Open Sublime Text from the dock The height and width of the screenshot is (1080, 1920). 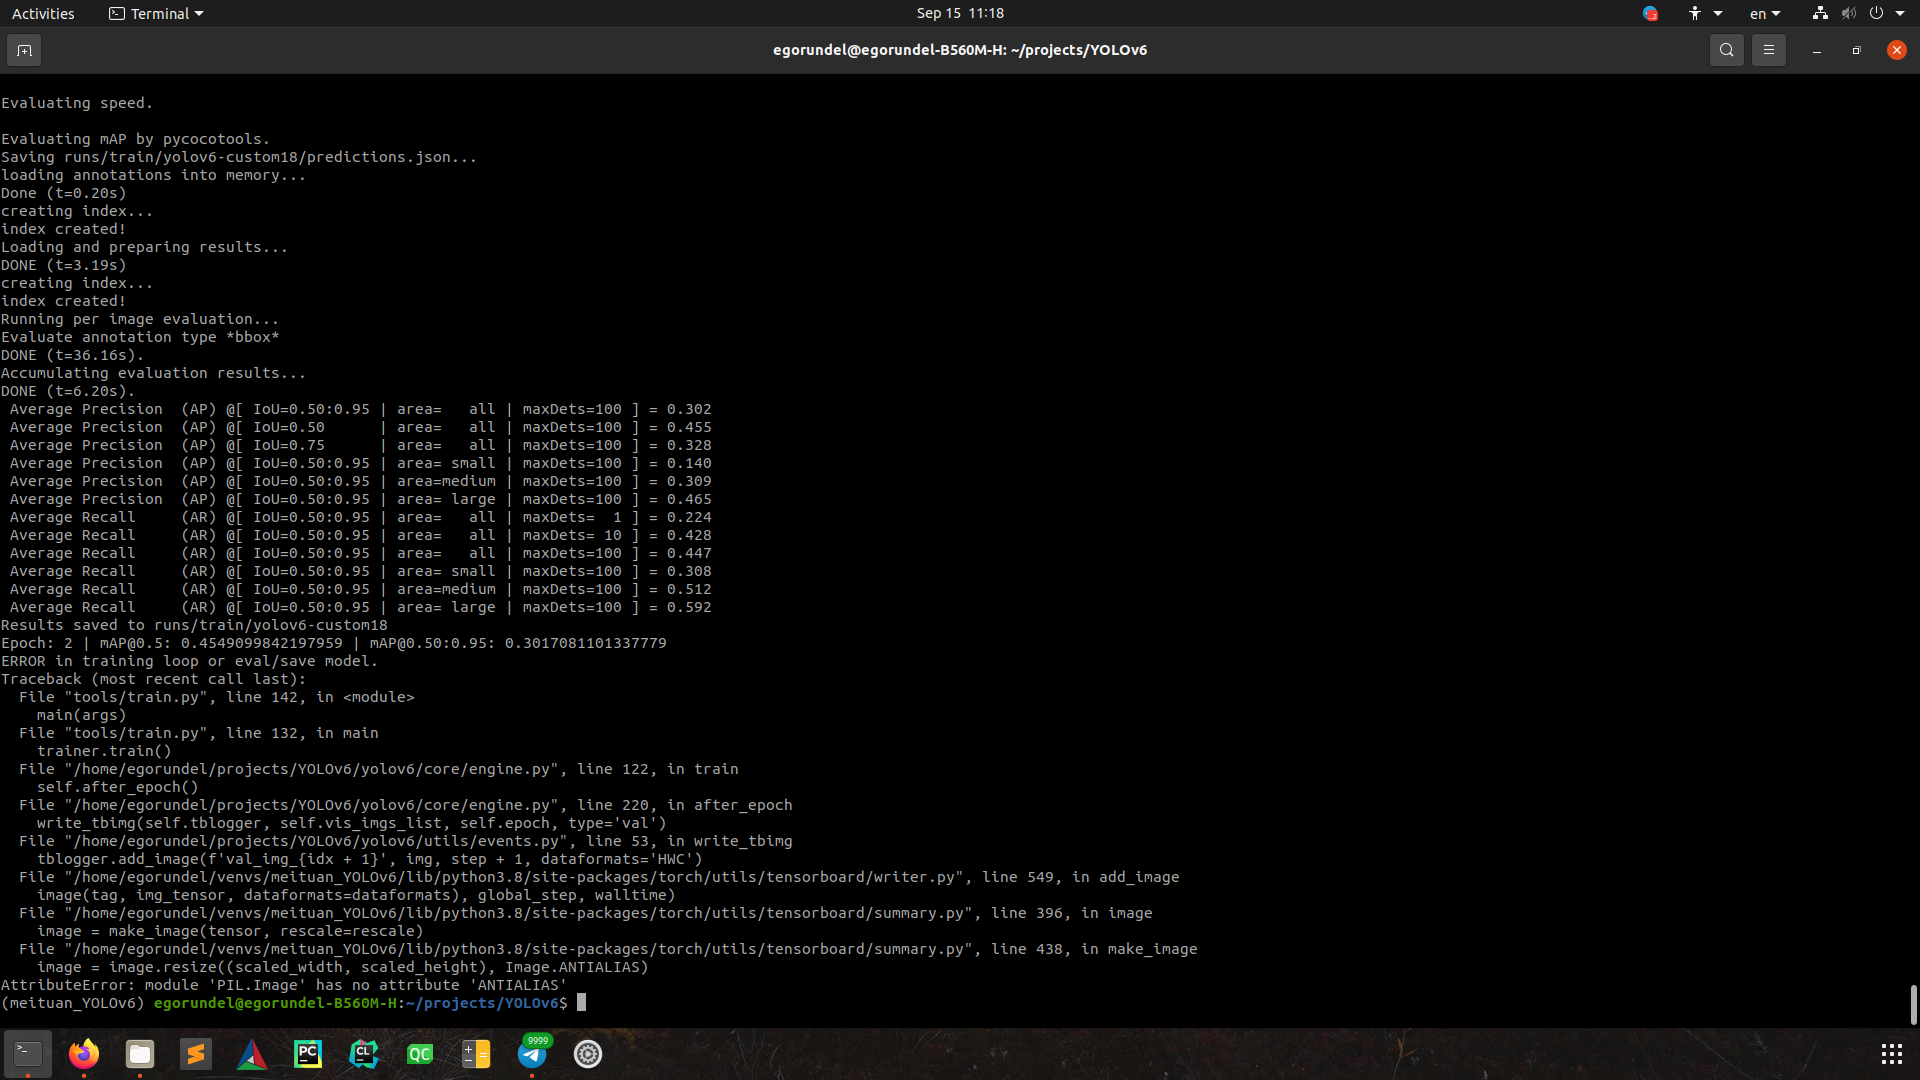point(196,1054)
